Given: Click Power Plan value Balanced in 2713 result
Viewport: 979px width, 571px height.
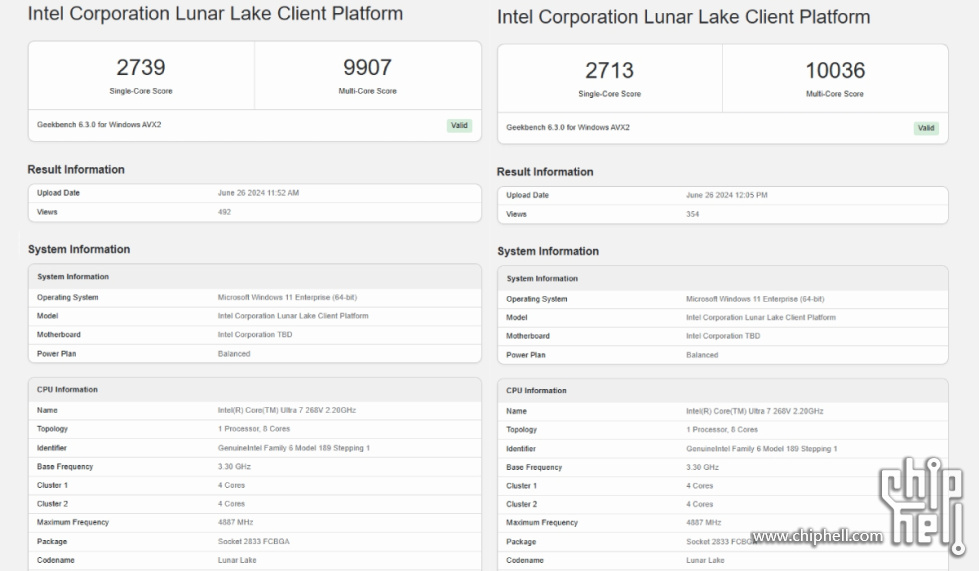Looking at the screenshot, I should pos(702,355).
